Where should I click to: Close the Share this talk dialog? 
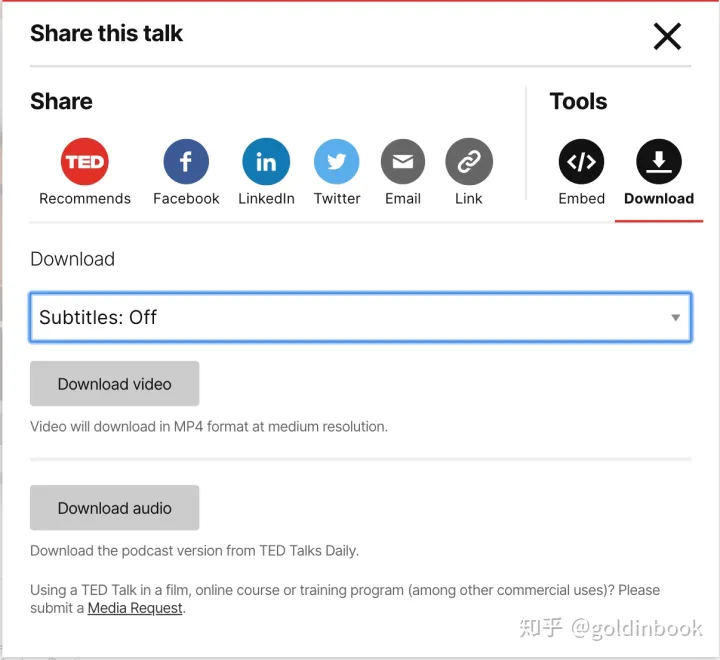click(x=667, y=36)
